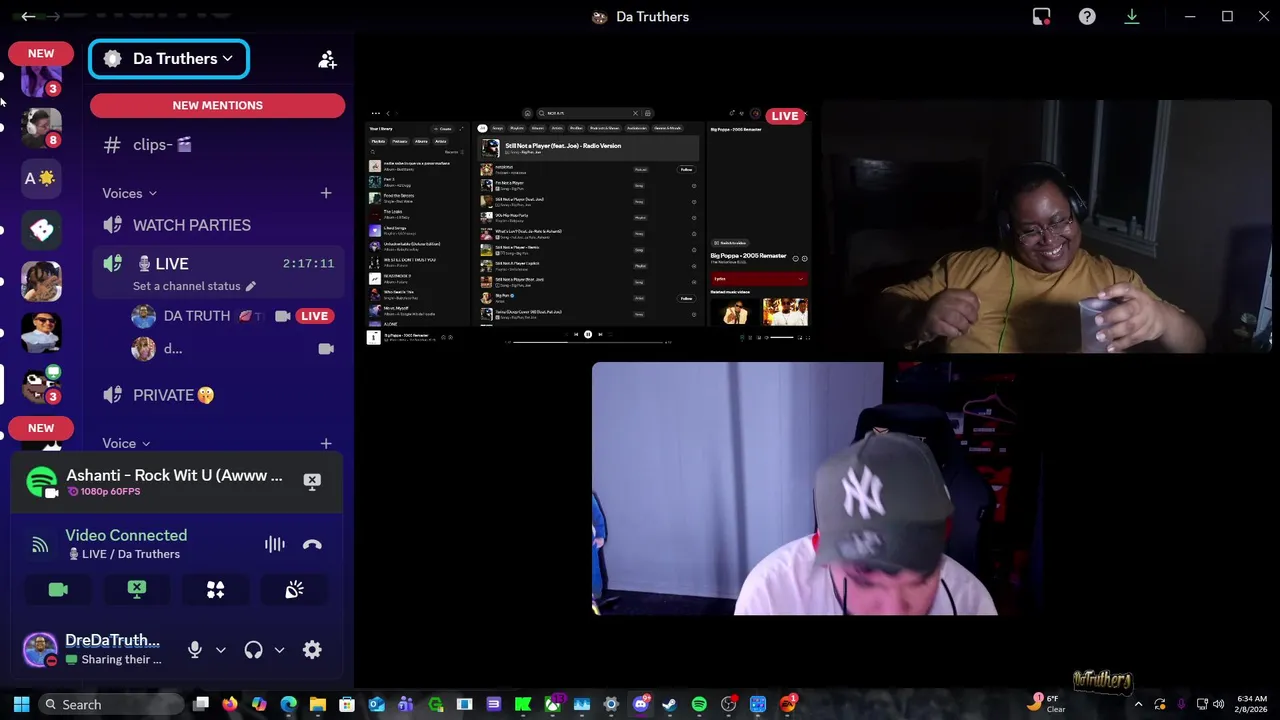Open microphone input options chevron
Screen dimensions: 1280x720
pyautogui.click(x=221, y=650)
